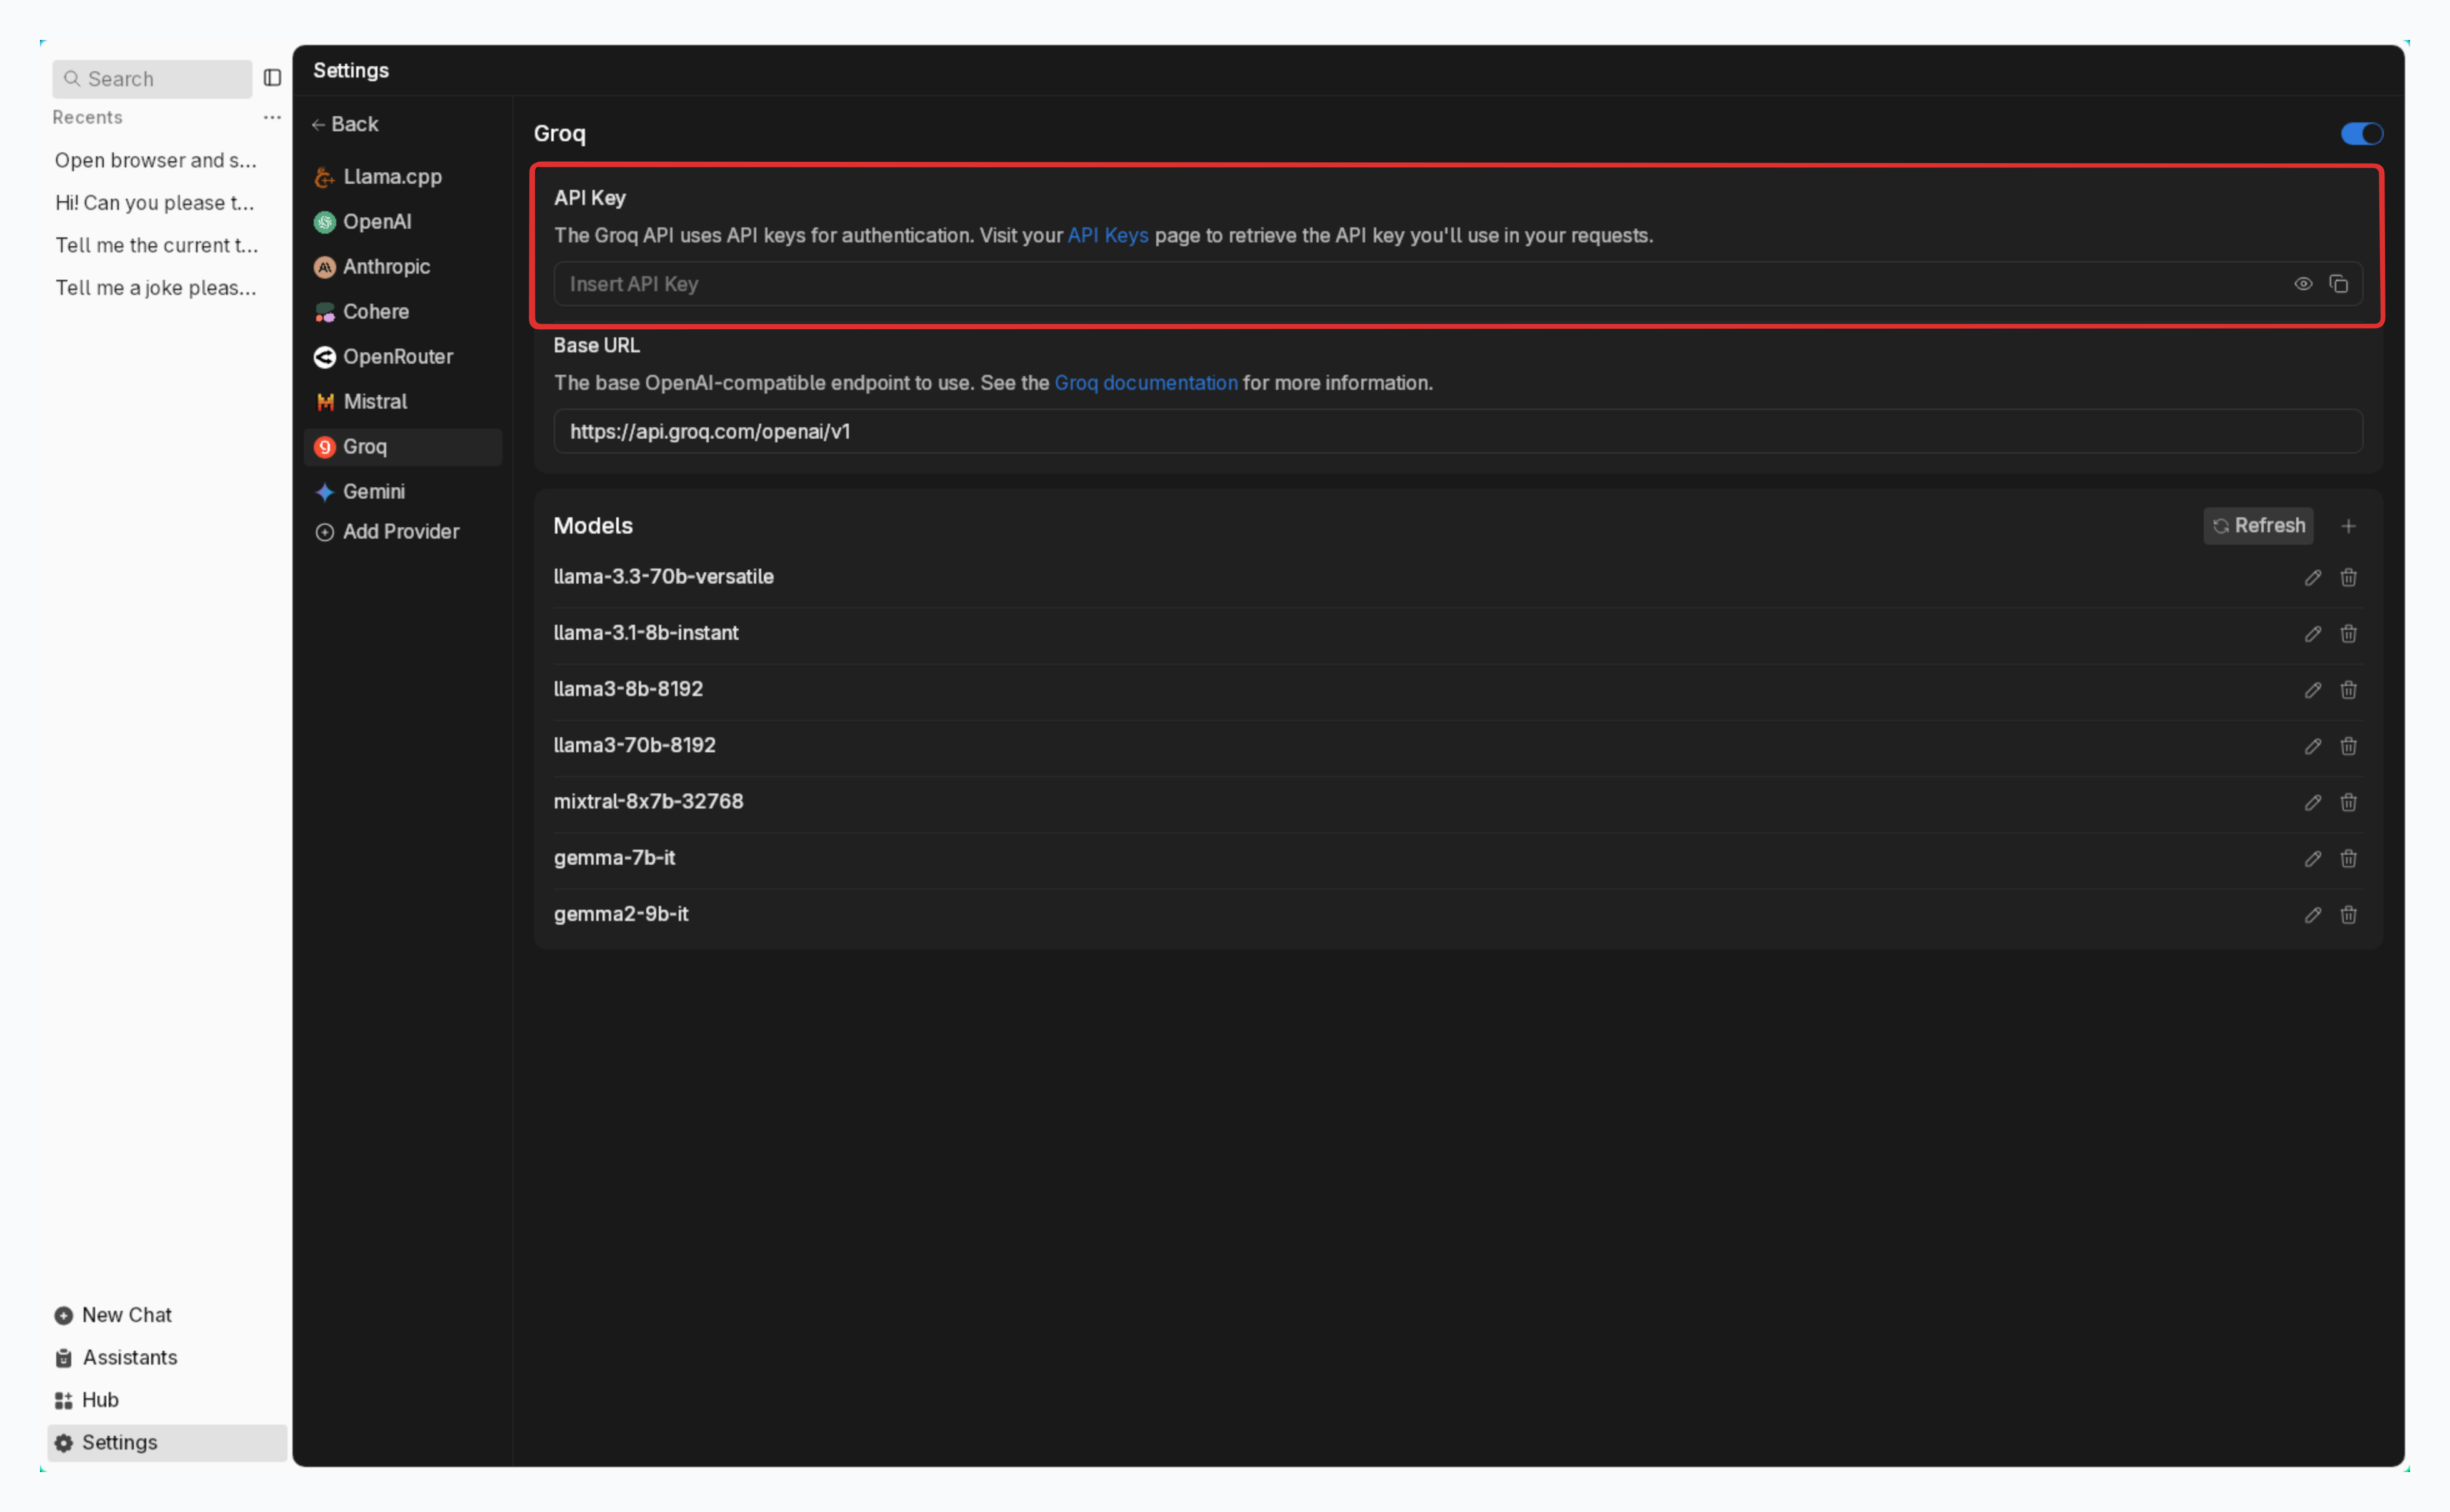Click the Insert API Key field

click(x=1400, y=284)
